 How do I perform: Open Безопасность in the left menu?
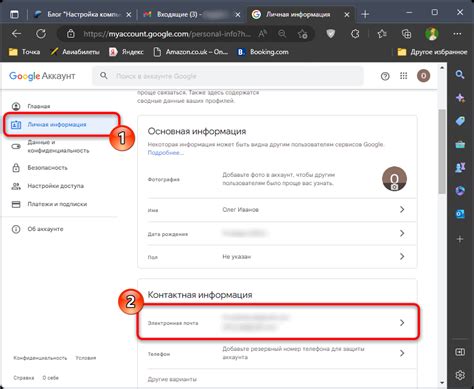click(x=47, y=168)
